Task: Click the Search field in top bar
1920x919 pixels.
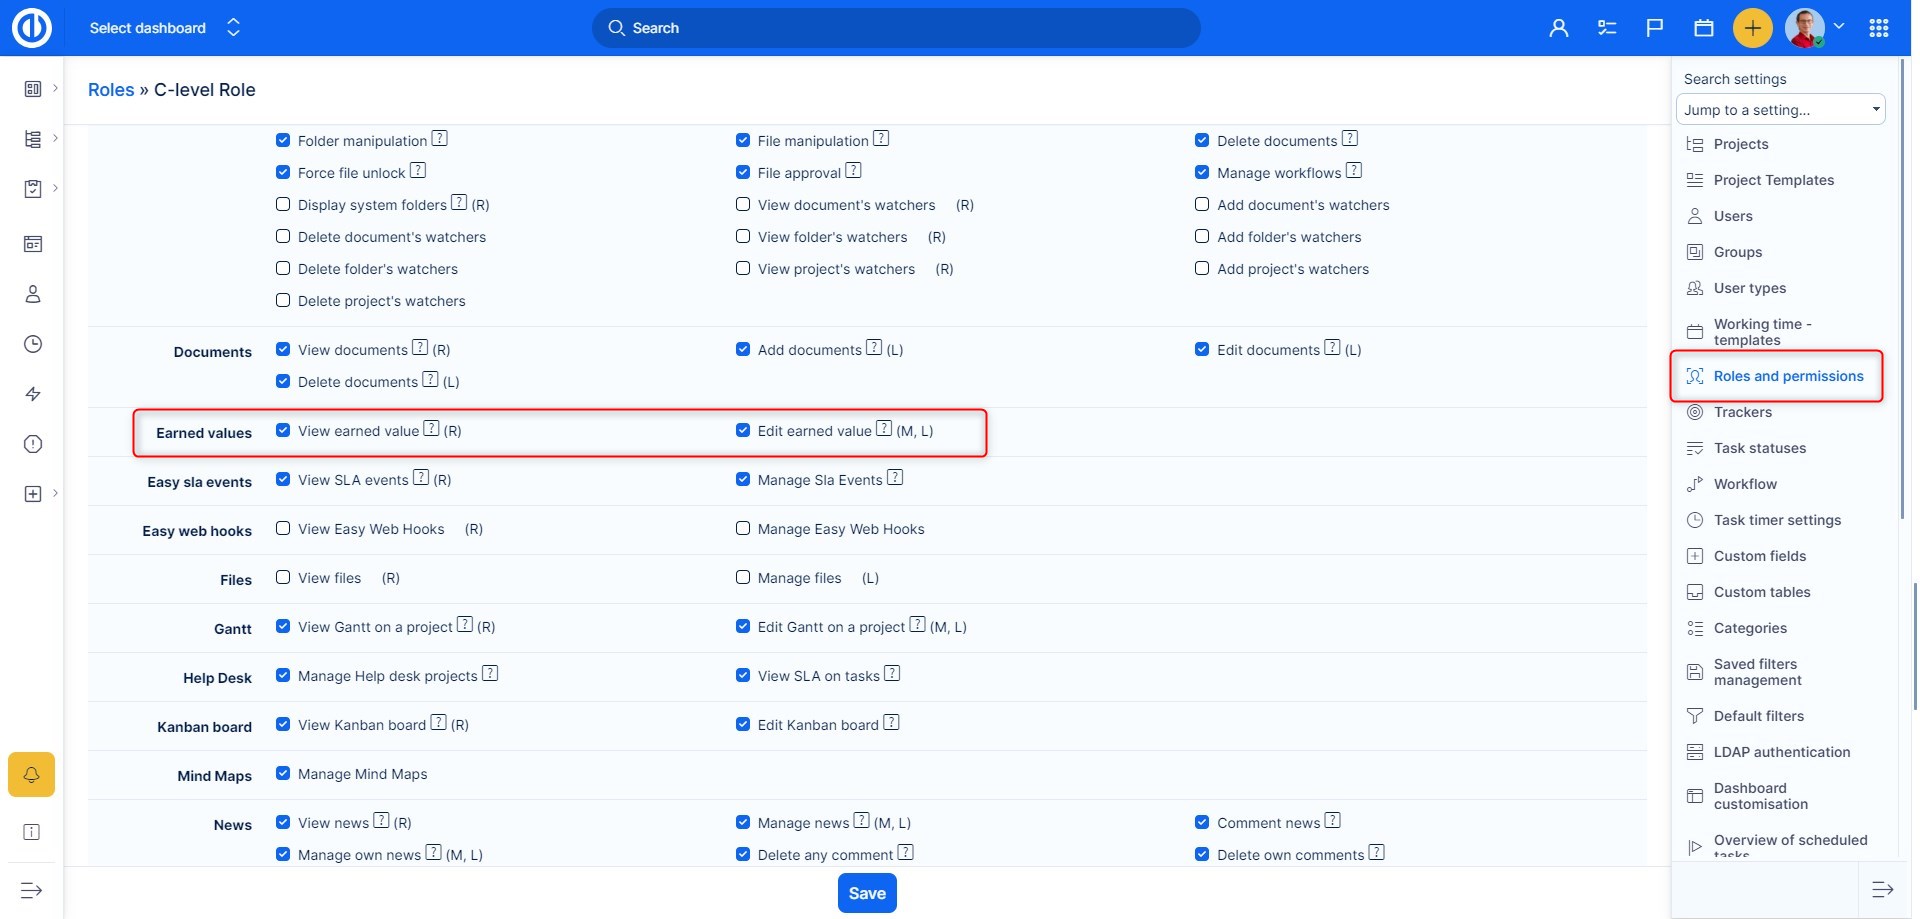Action: (x=896, y=28)
